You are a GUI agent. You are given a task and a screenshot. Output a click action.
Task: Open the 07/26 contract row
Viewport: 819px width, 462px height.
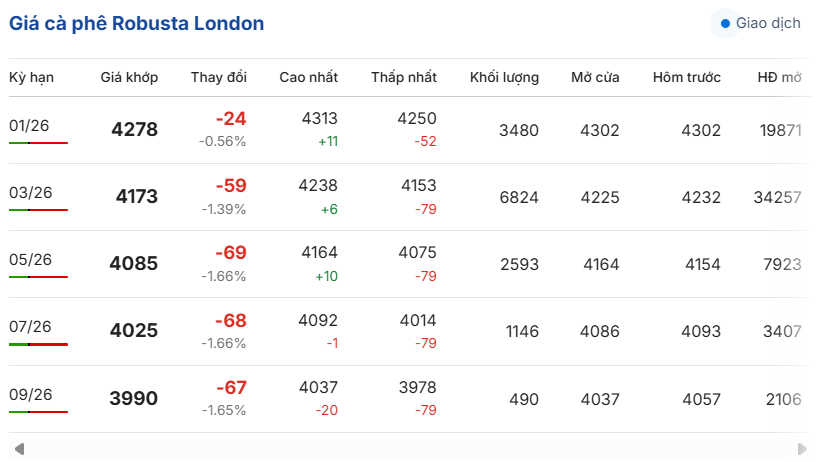pyautogui.click(x=29, y=326)
